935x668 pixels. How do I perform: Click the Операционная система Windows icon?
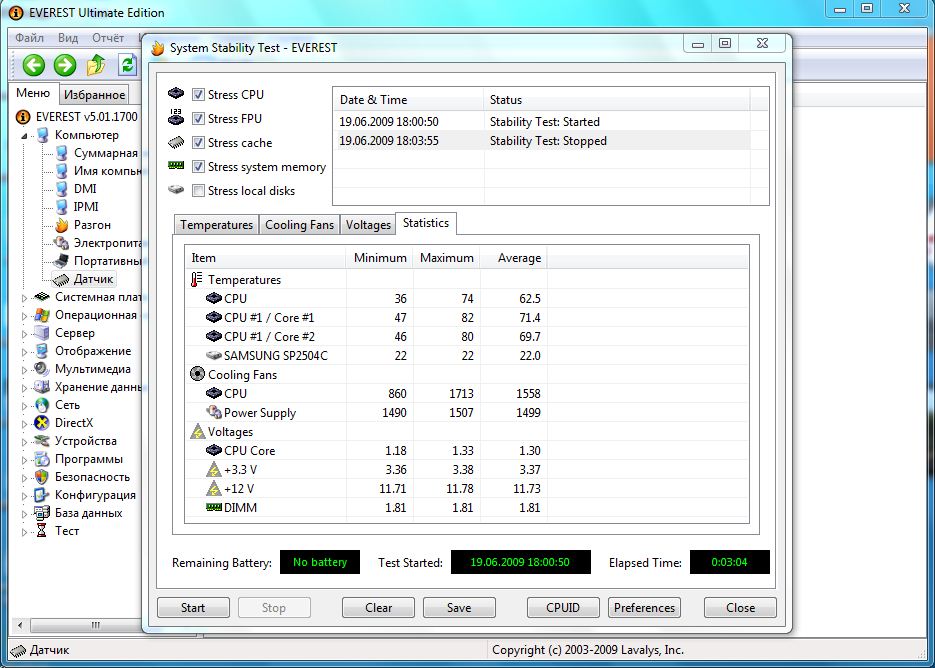tap(42, 315)
